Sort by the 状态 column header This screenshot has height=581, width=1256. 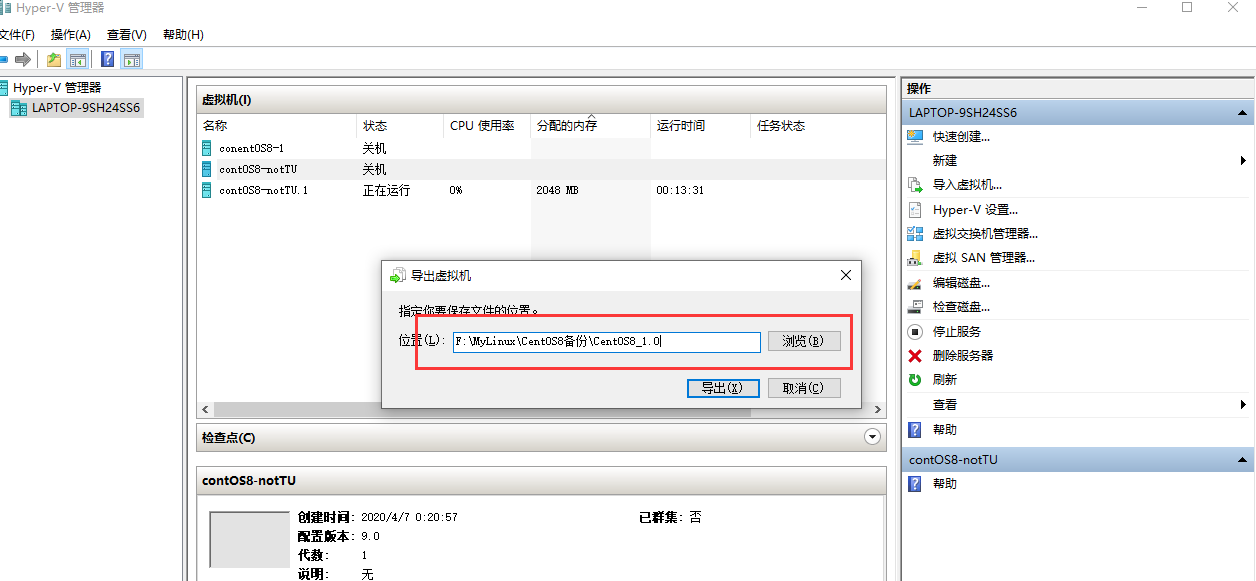click(401, 126)
